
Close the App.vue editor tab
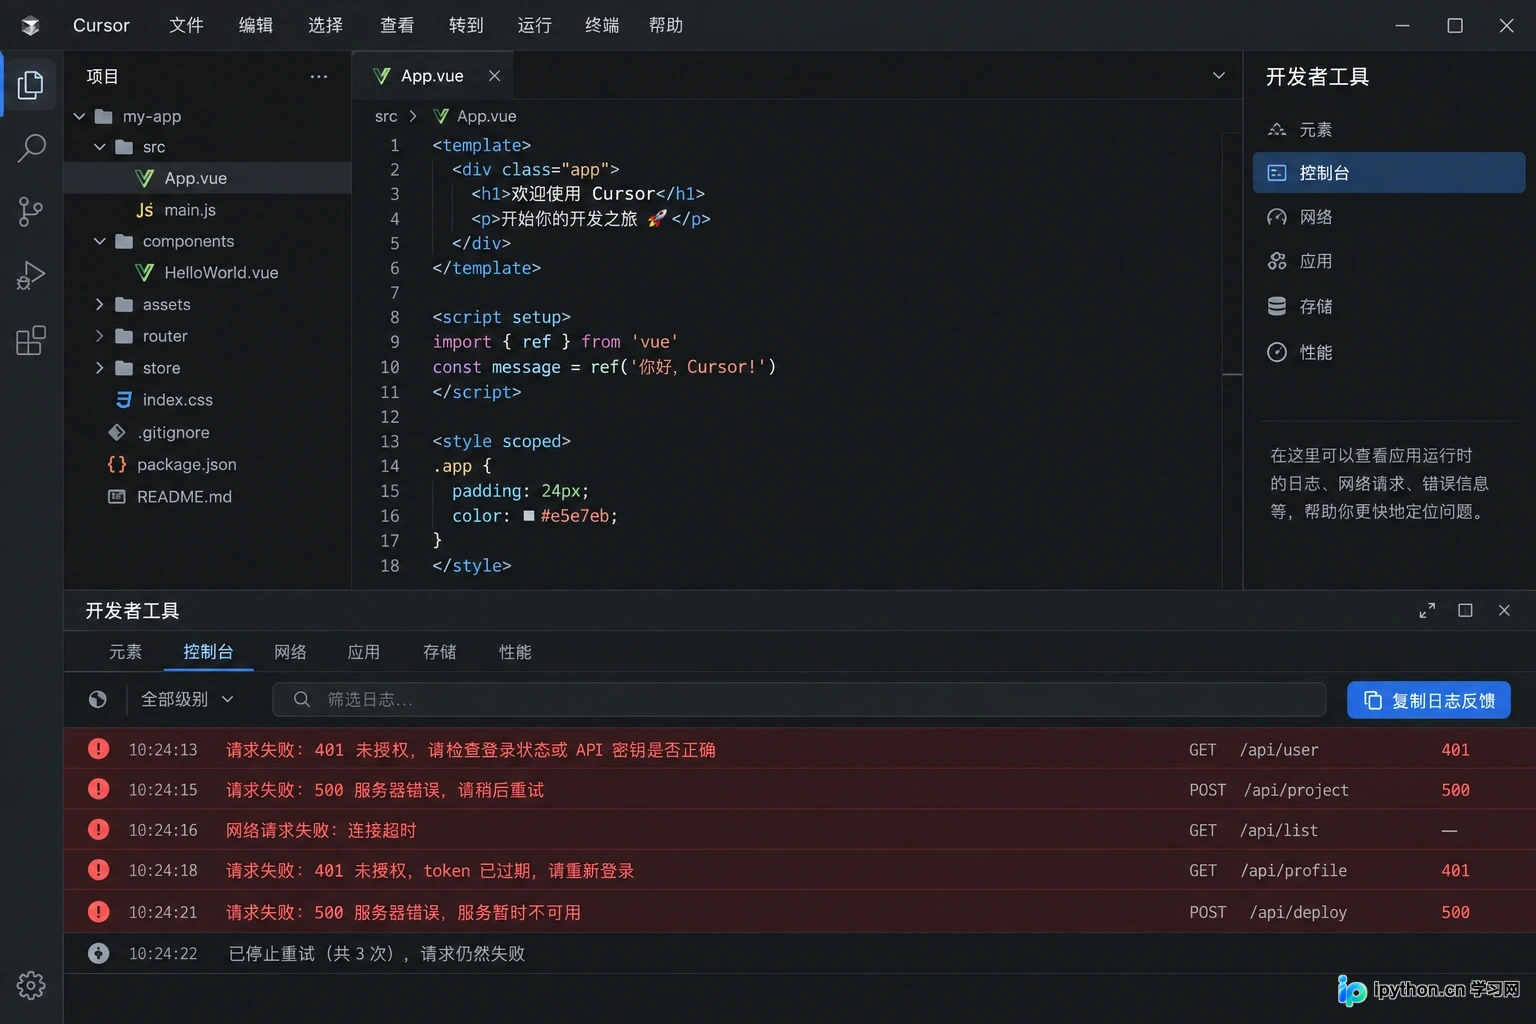point(494,76)
